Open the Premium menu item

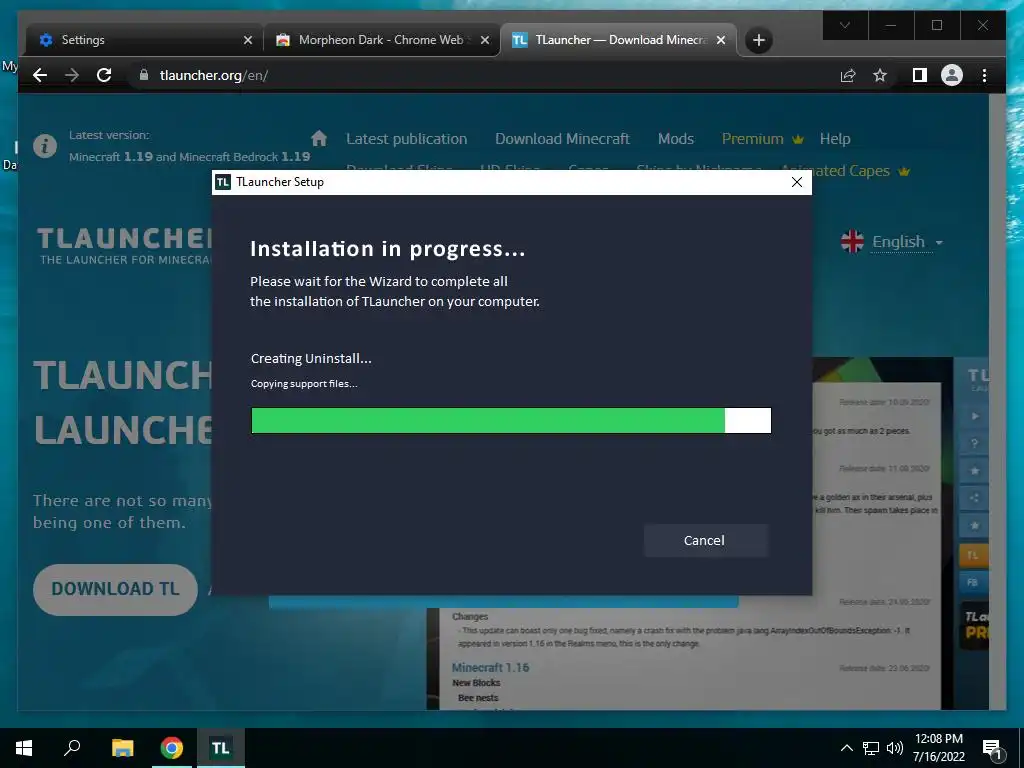(x=762, y=138)
